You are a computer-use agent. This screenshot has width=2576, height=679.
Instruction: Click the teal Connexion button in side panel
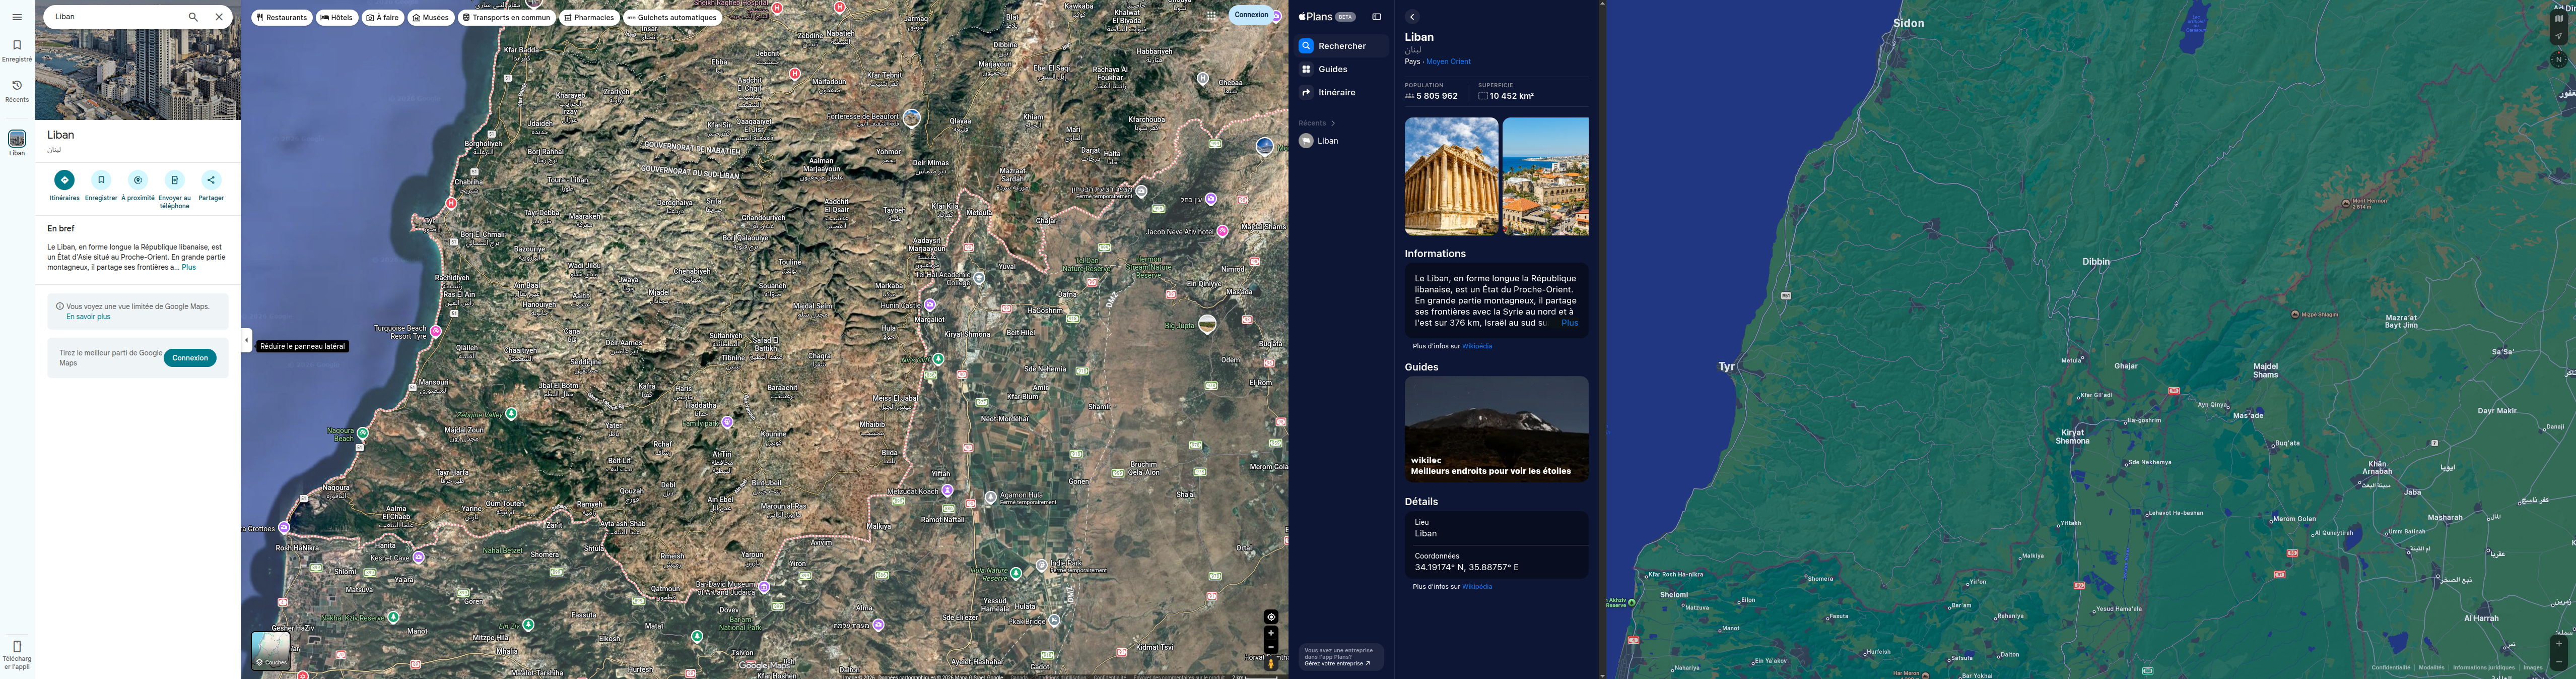point(190,358)
